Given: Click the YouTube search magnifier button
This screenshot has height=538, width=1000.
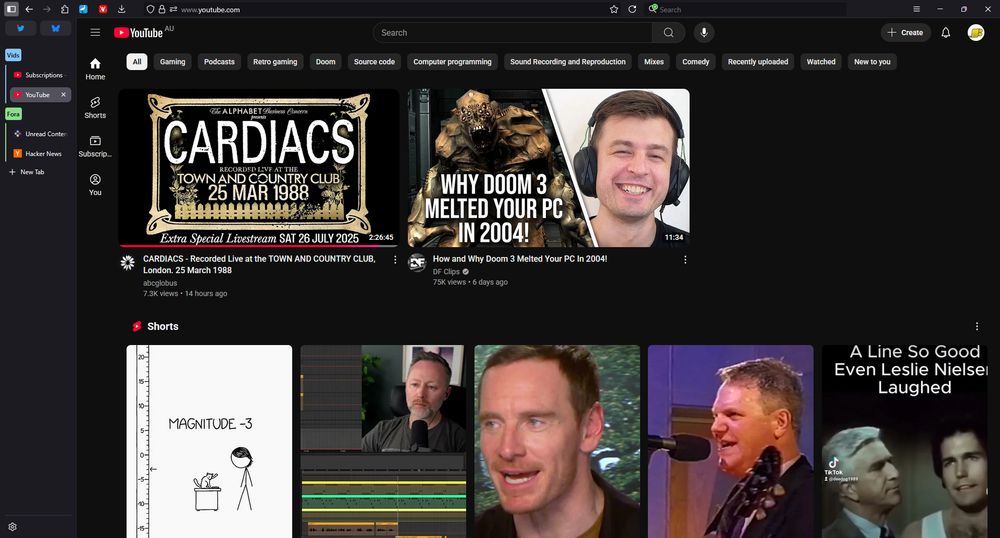Looking at the screenshot, I should click(x=668, y=33).
